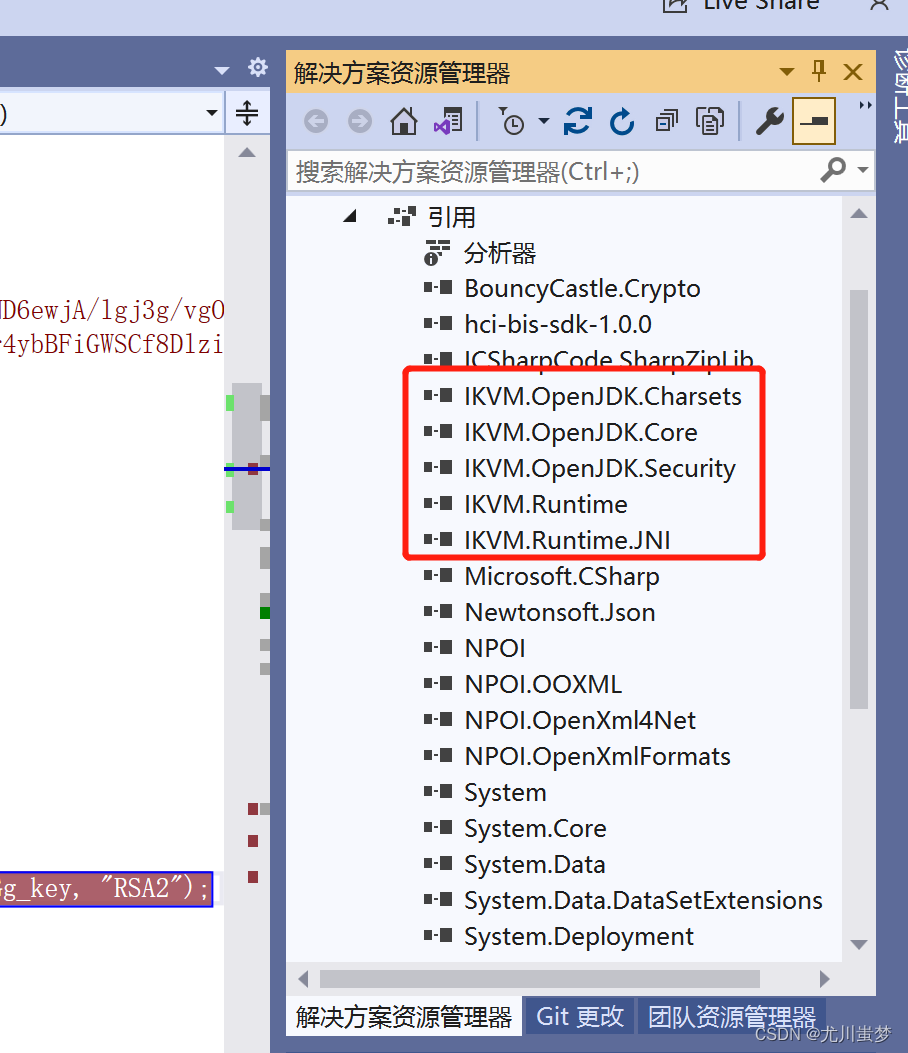The height and width of the screenshot is (1053, 908).
Task: Refresh the Solution Explorer
Action: pos(622,122)
